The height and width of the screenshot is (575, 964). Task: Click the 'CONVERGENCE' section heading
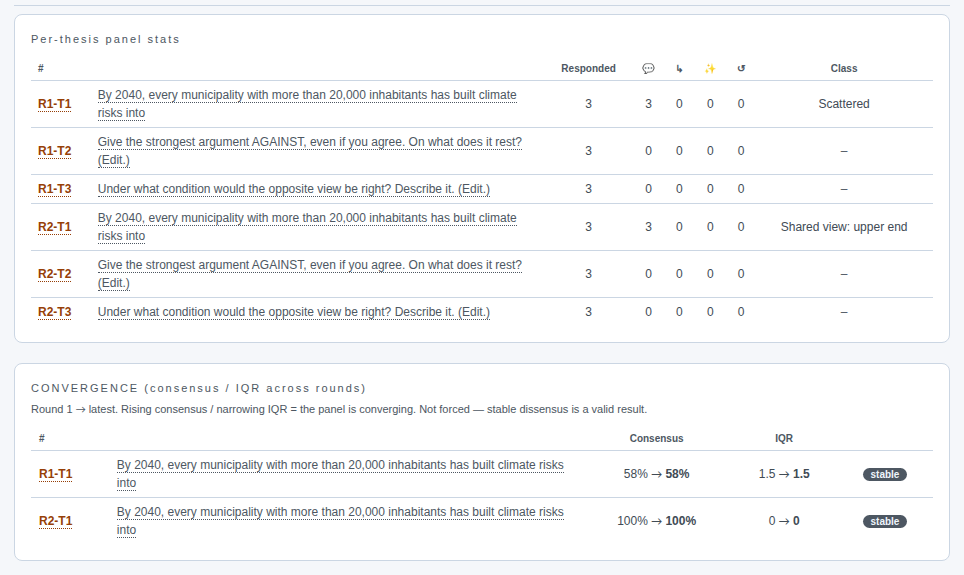[x=198, y=389]
